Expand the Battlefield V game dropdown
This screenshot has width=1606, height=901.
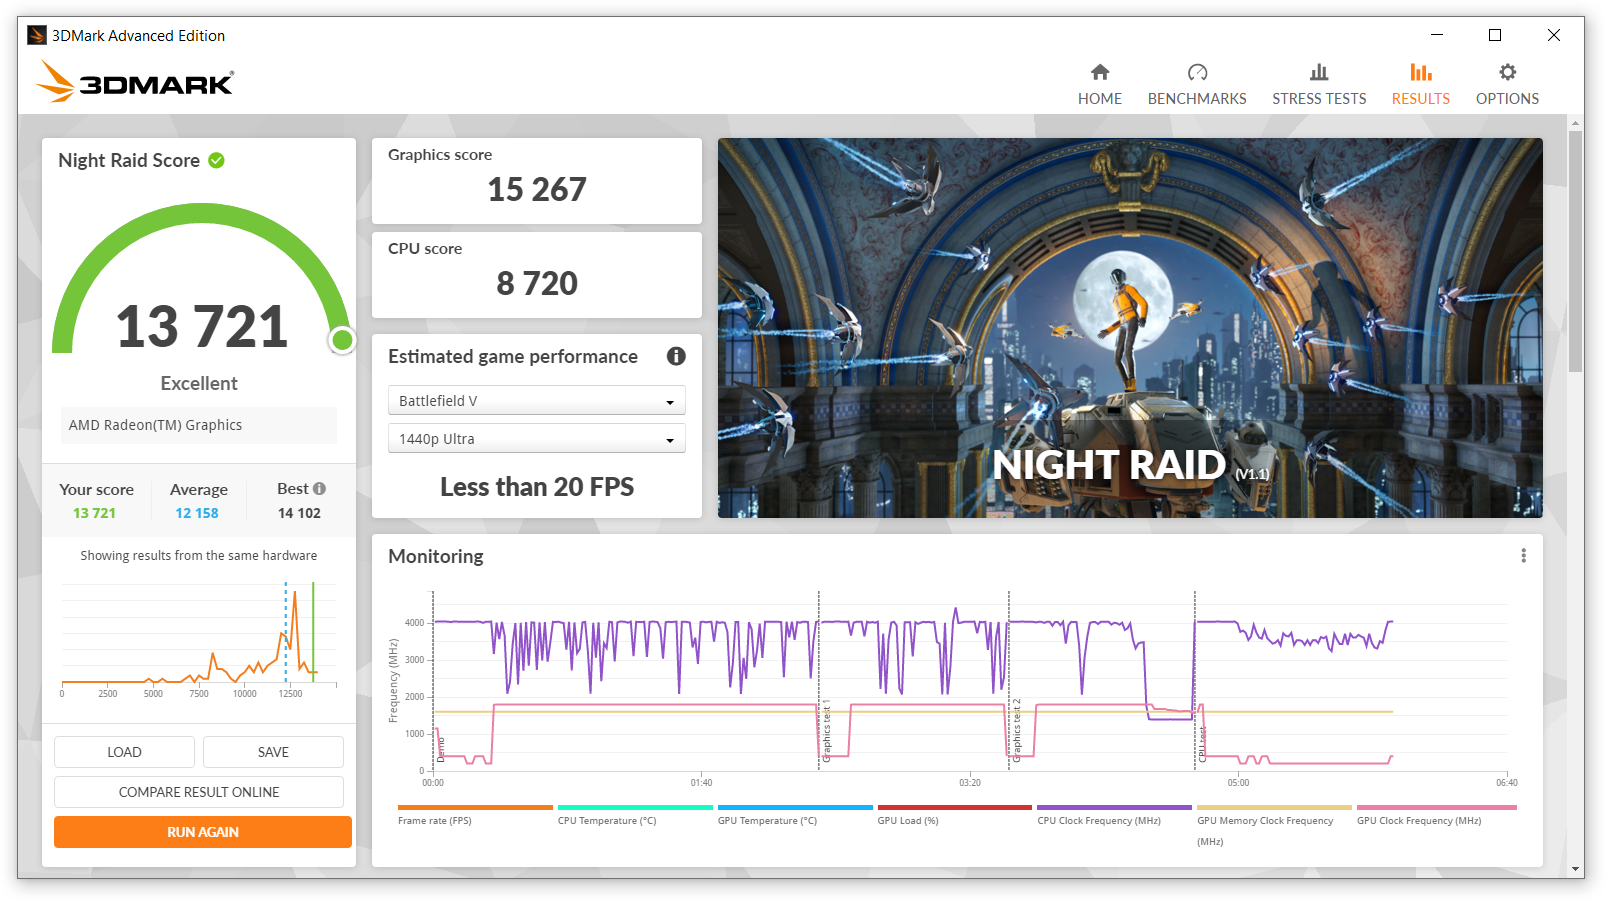coord(536,401)
